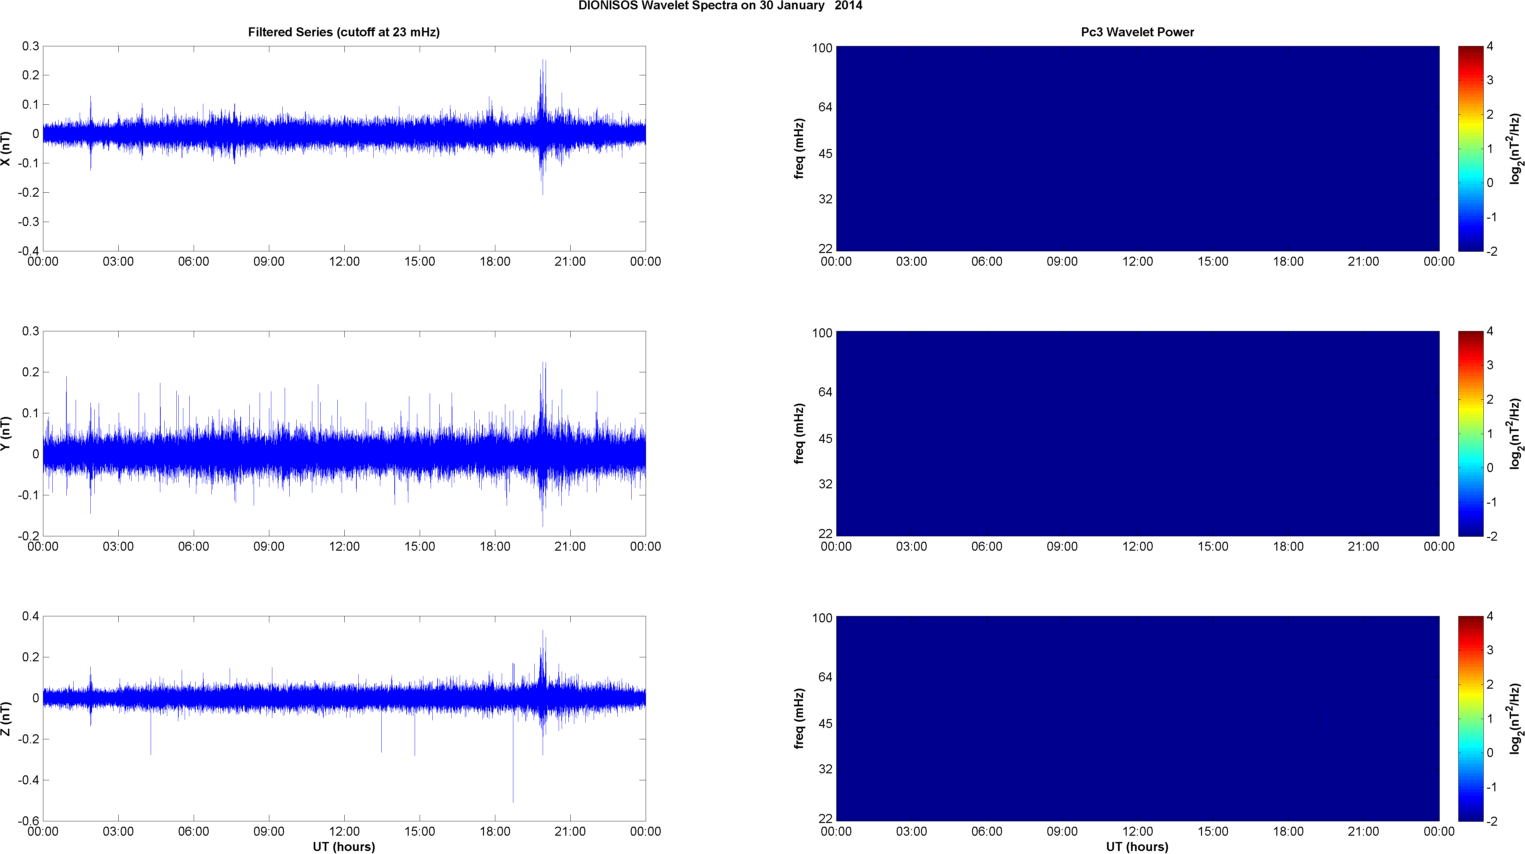Viewport: 1525px width, 854px height.
Task: Click the Z component filtered time series plot
Action: point(344,718)
